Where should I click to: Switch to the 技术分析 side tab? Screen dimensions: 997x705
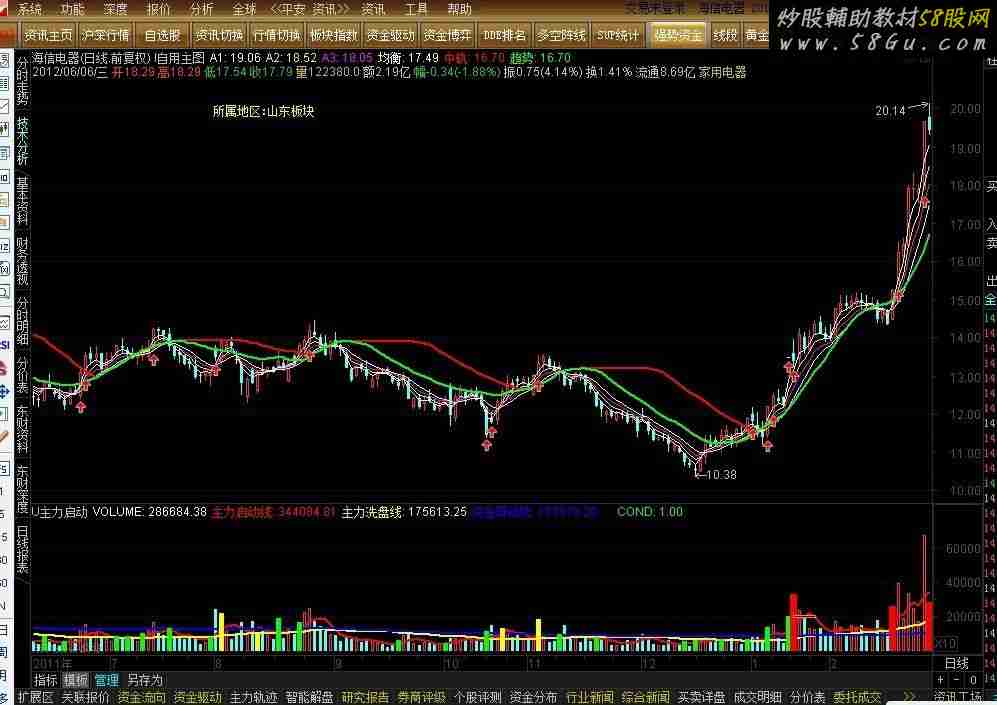coord(22,142)
